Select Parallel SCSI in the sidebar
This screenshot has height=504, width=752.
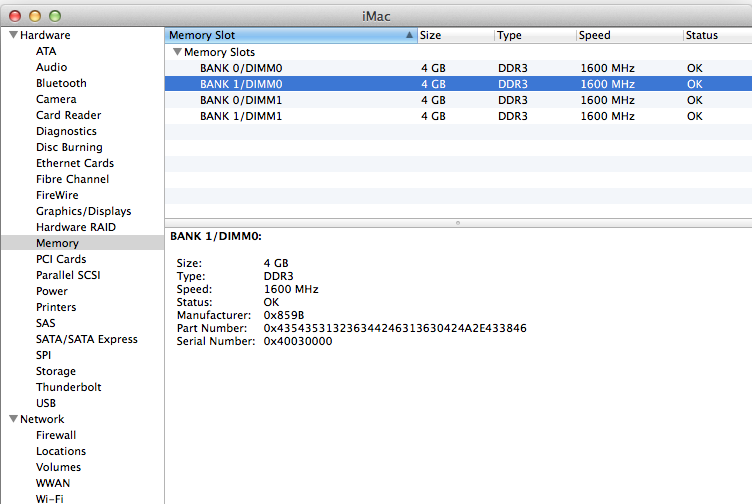[x=68, y=275]
